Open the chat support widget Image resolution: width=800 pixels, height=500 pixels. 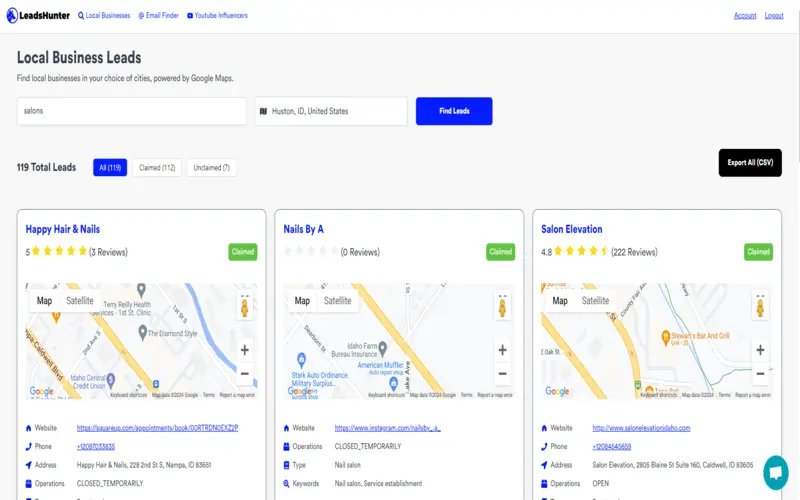pos(776,472)
